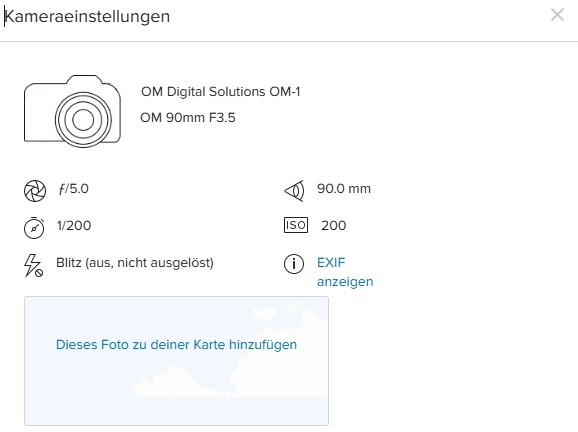Click the focal length eye icon
This screenshot has height=432, width=578.
[x=294, y=191]
